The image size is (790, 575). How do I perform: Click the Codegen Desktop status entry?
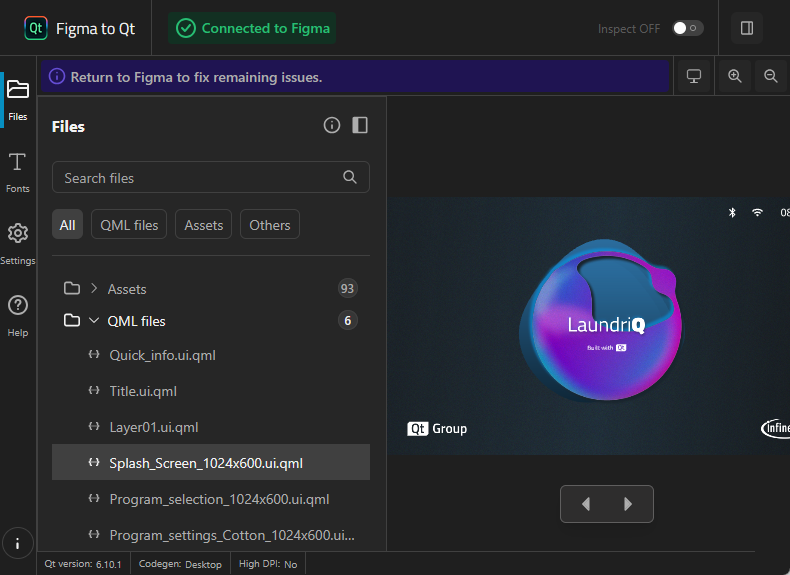(x=180, y=564)
